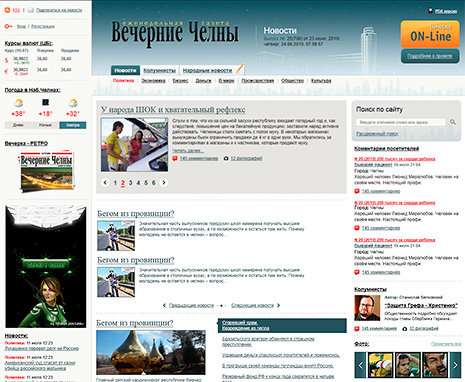Viewport: 465px width, 382px height.
Task: Click camera icon under columnist article
Action: tap(405, 329)
